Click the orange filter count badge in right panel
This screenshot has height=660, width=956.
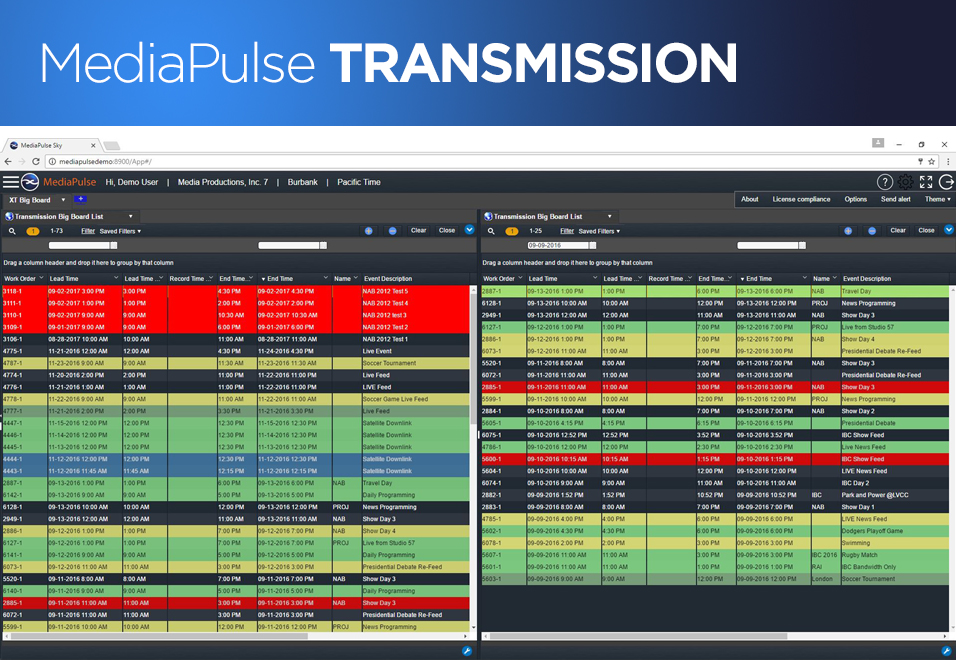tap(512, 231)
